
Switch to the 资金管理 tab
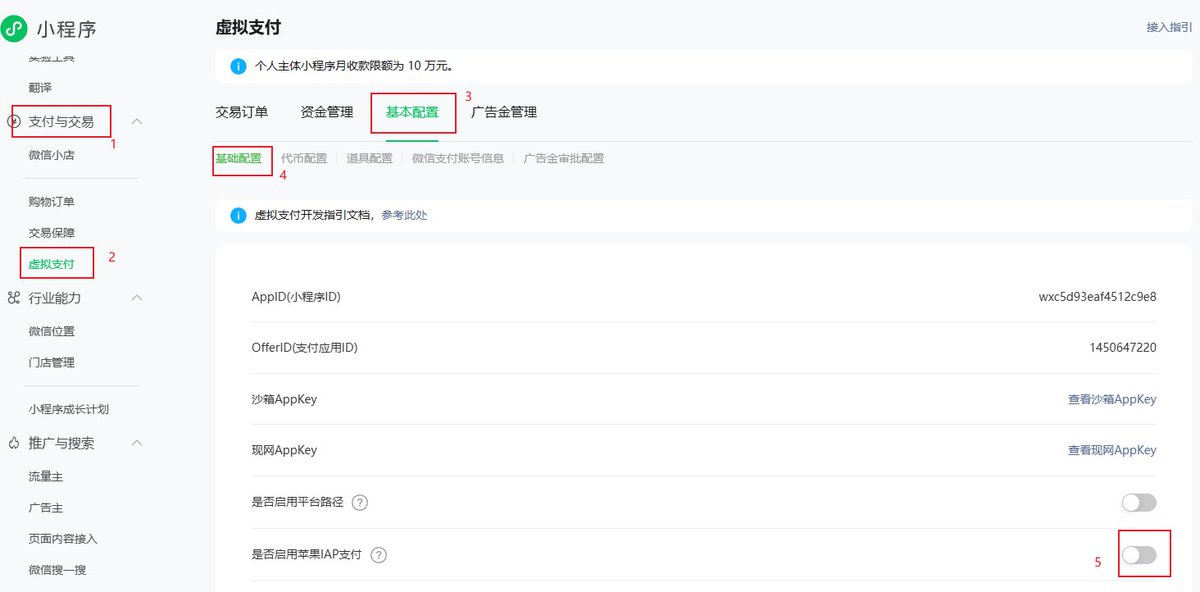click(327, 112)
